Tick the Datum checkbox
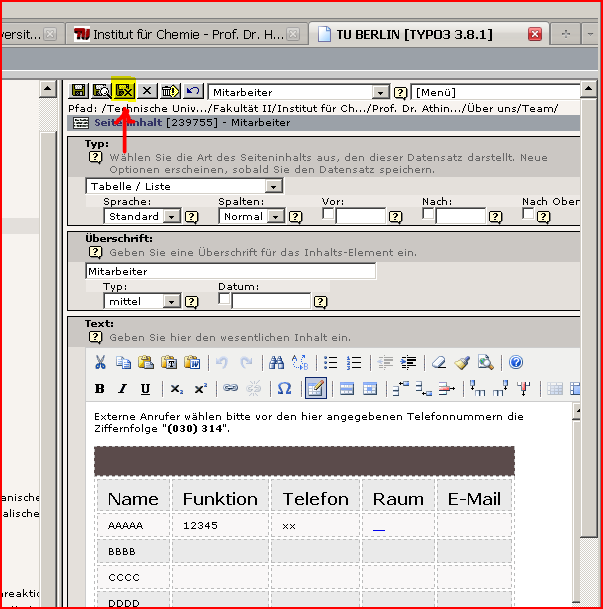 [224, 299]
